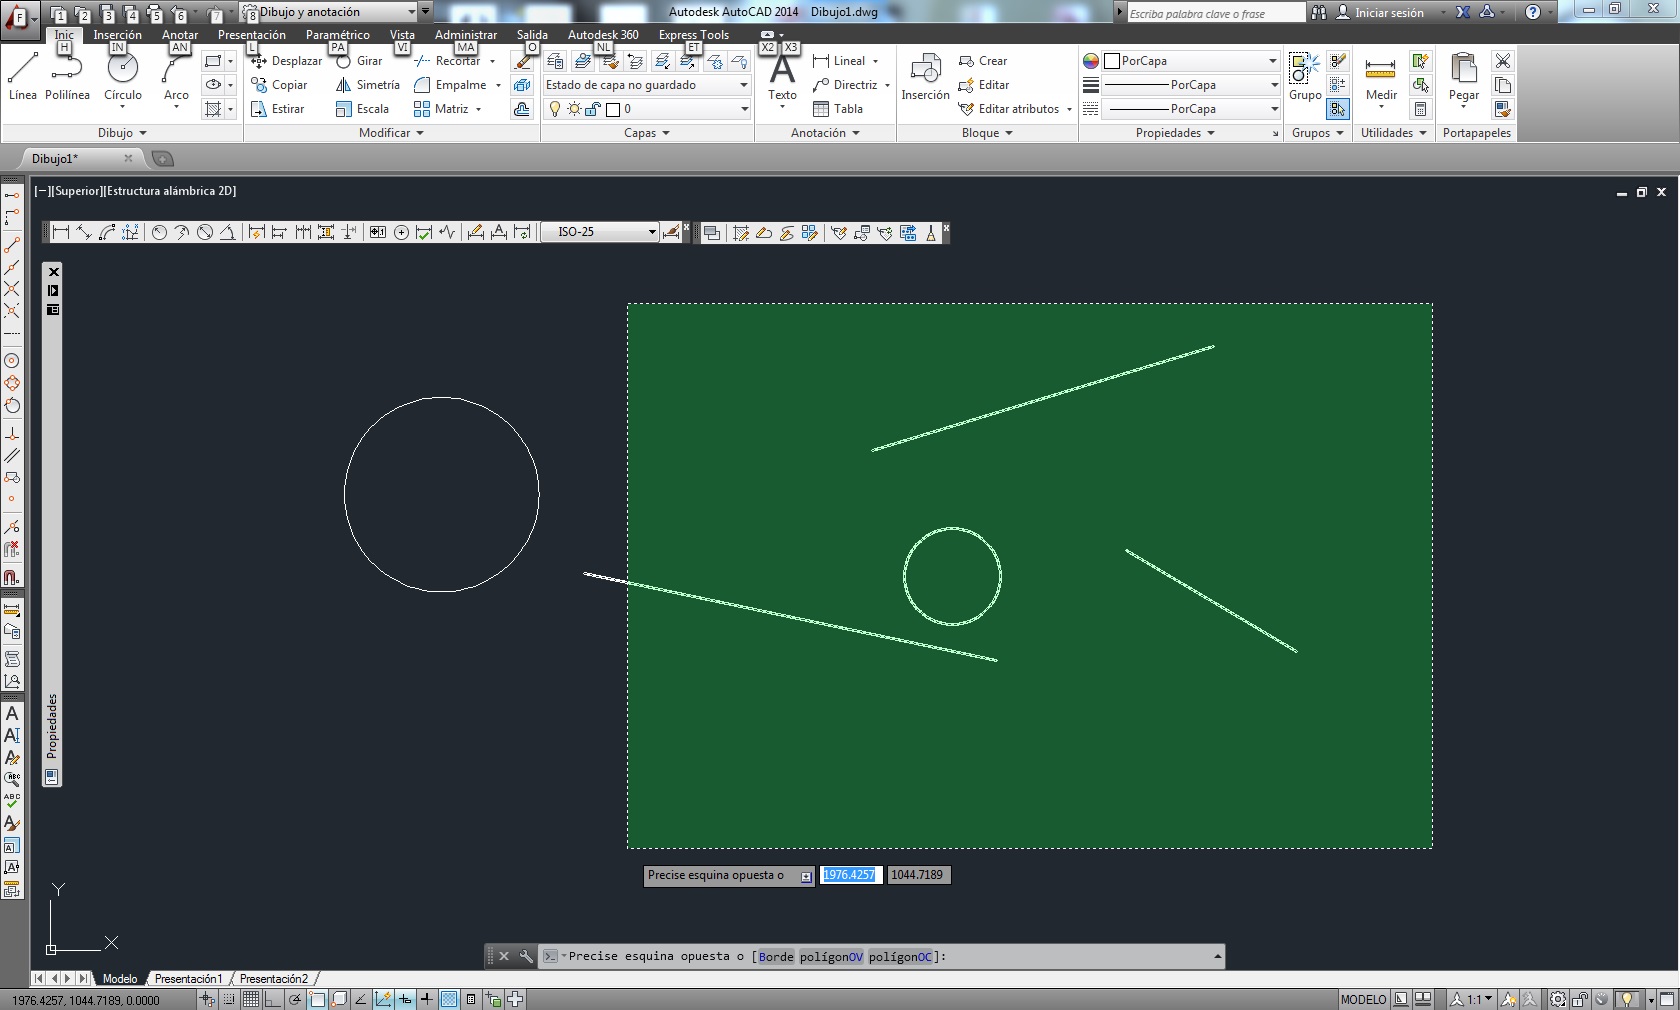
Task: Choose 'Borde' option in command line
Action: coord(776,957)
